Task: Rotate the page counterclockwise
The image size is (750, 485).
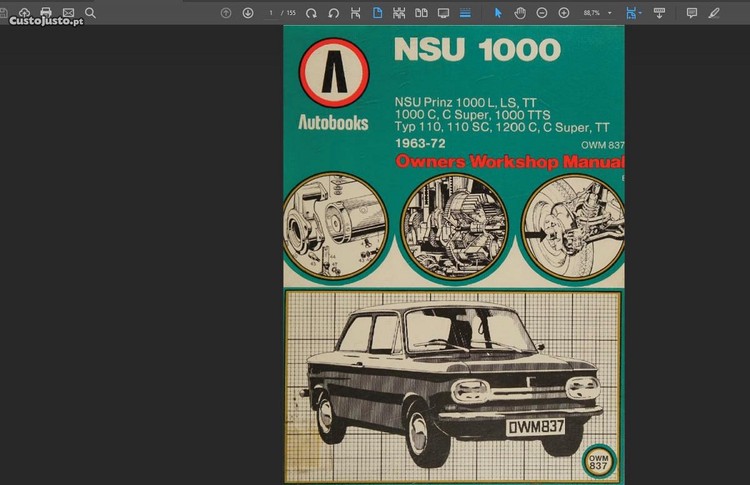Action: pos(334,13)
